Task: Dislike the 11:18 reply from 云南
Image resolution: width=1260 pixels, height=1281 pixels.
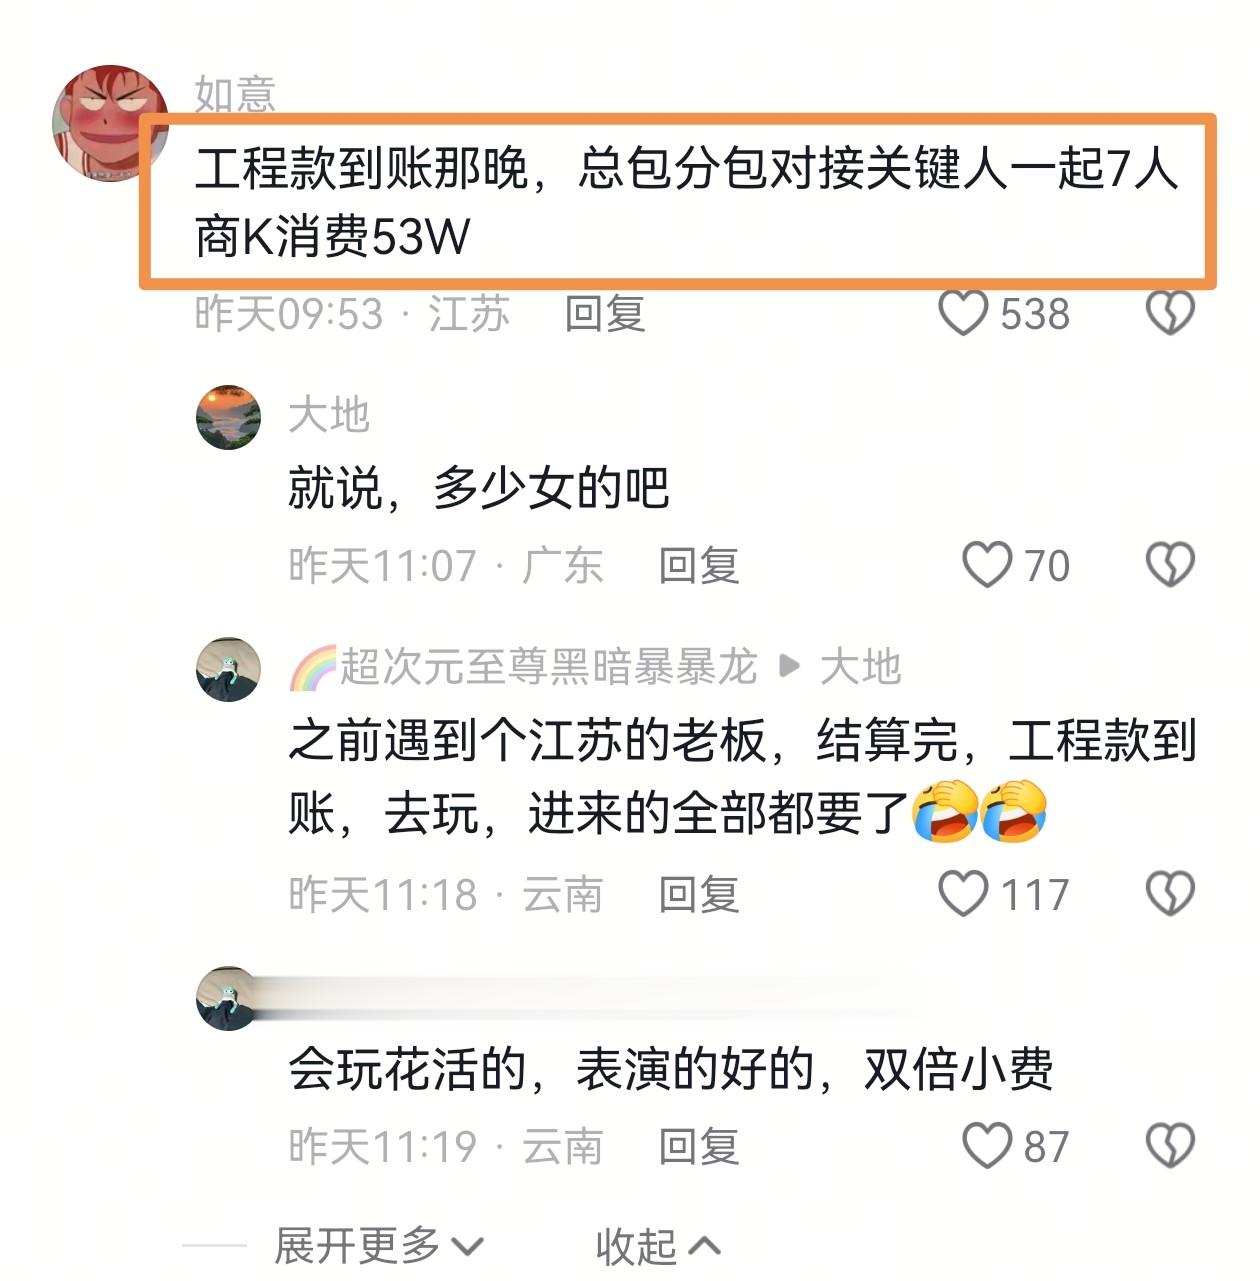Action: [x=1170, y=893]
